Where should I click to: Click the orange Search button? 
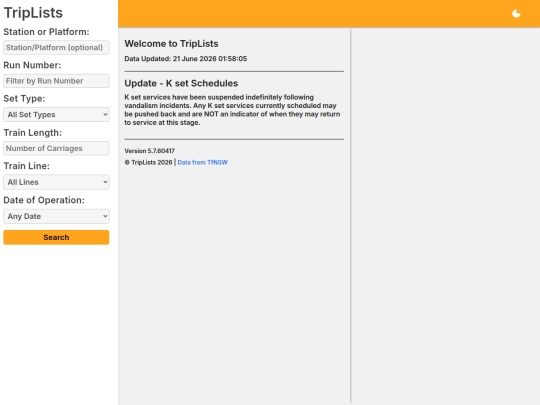click(x=56, y=237)
